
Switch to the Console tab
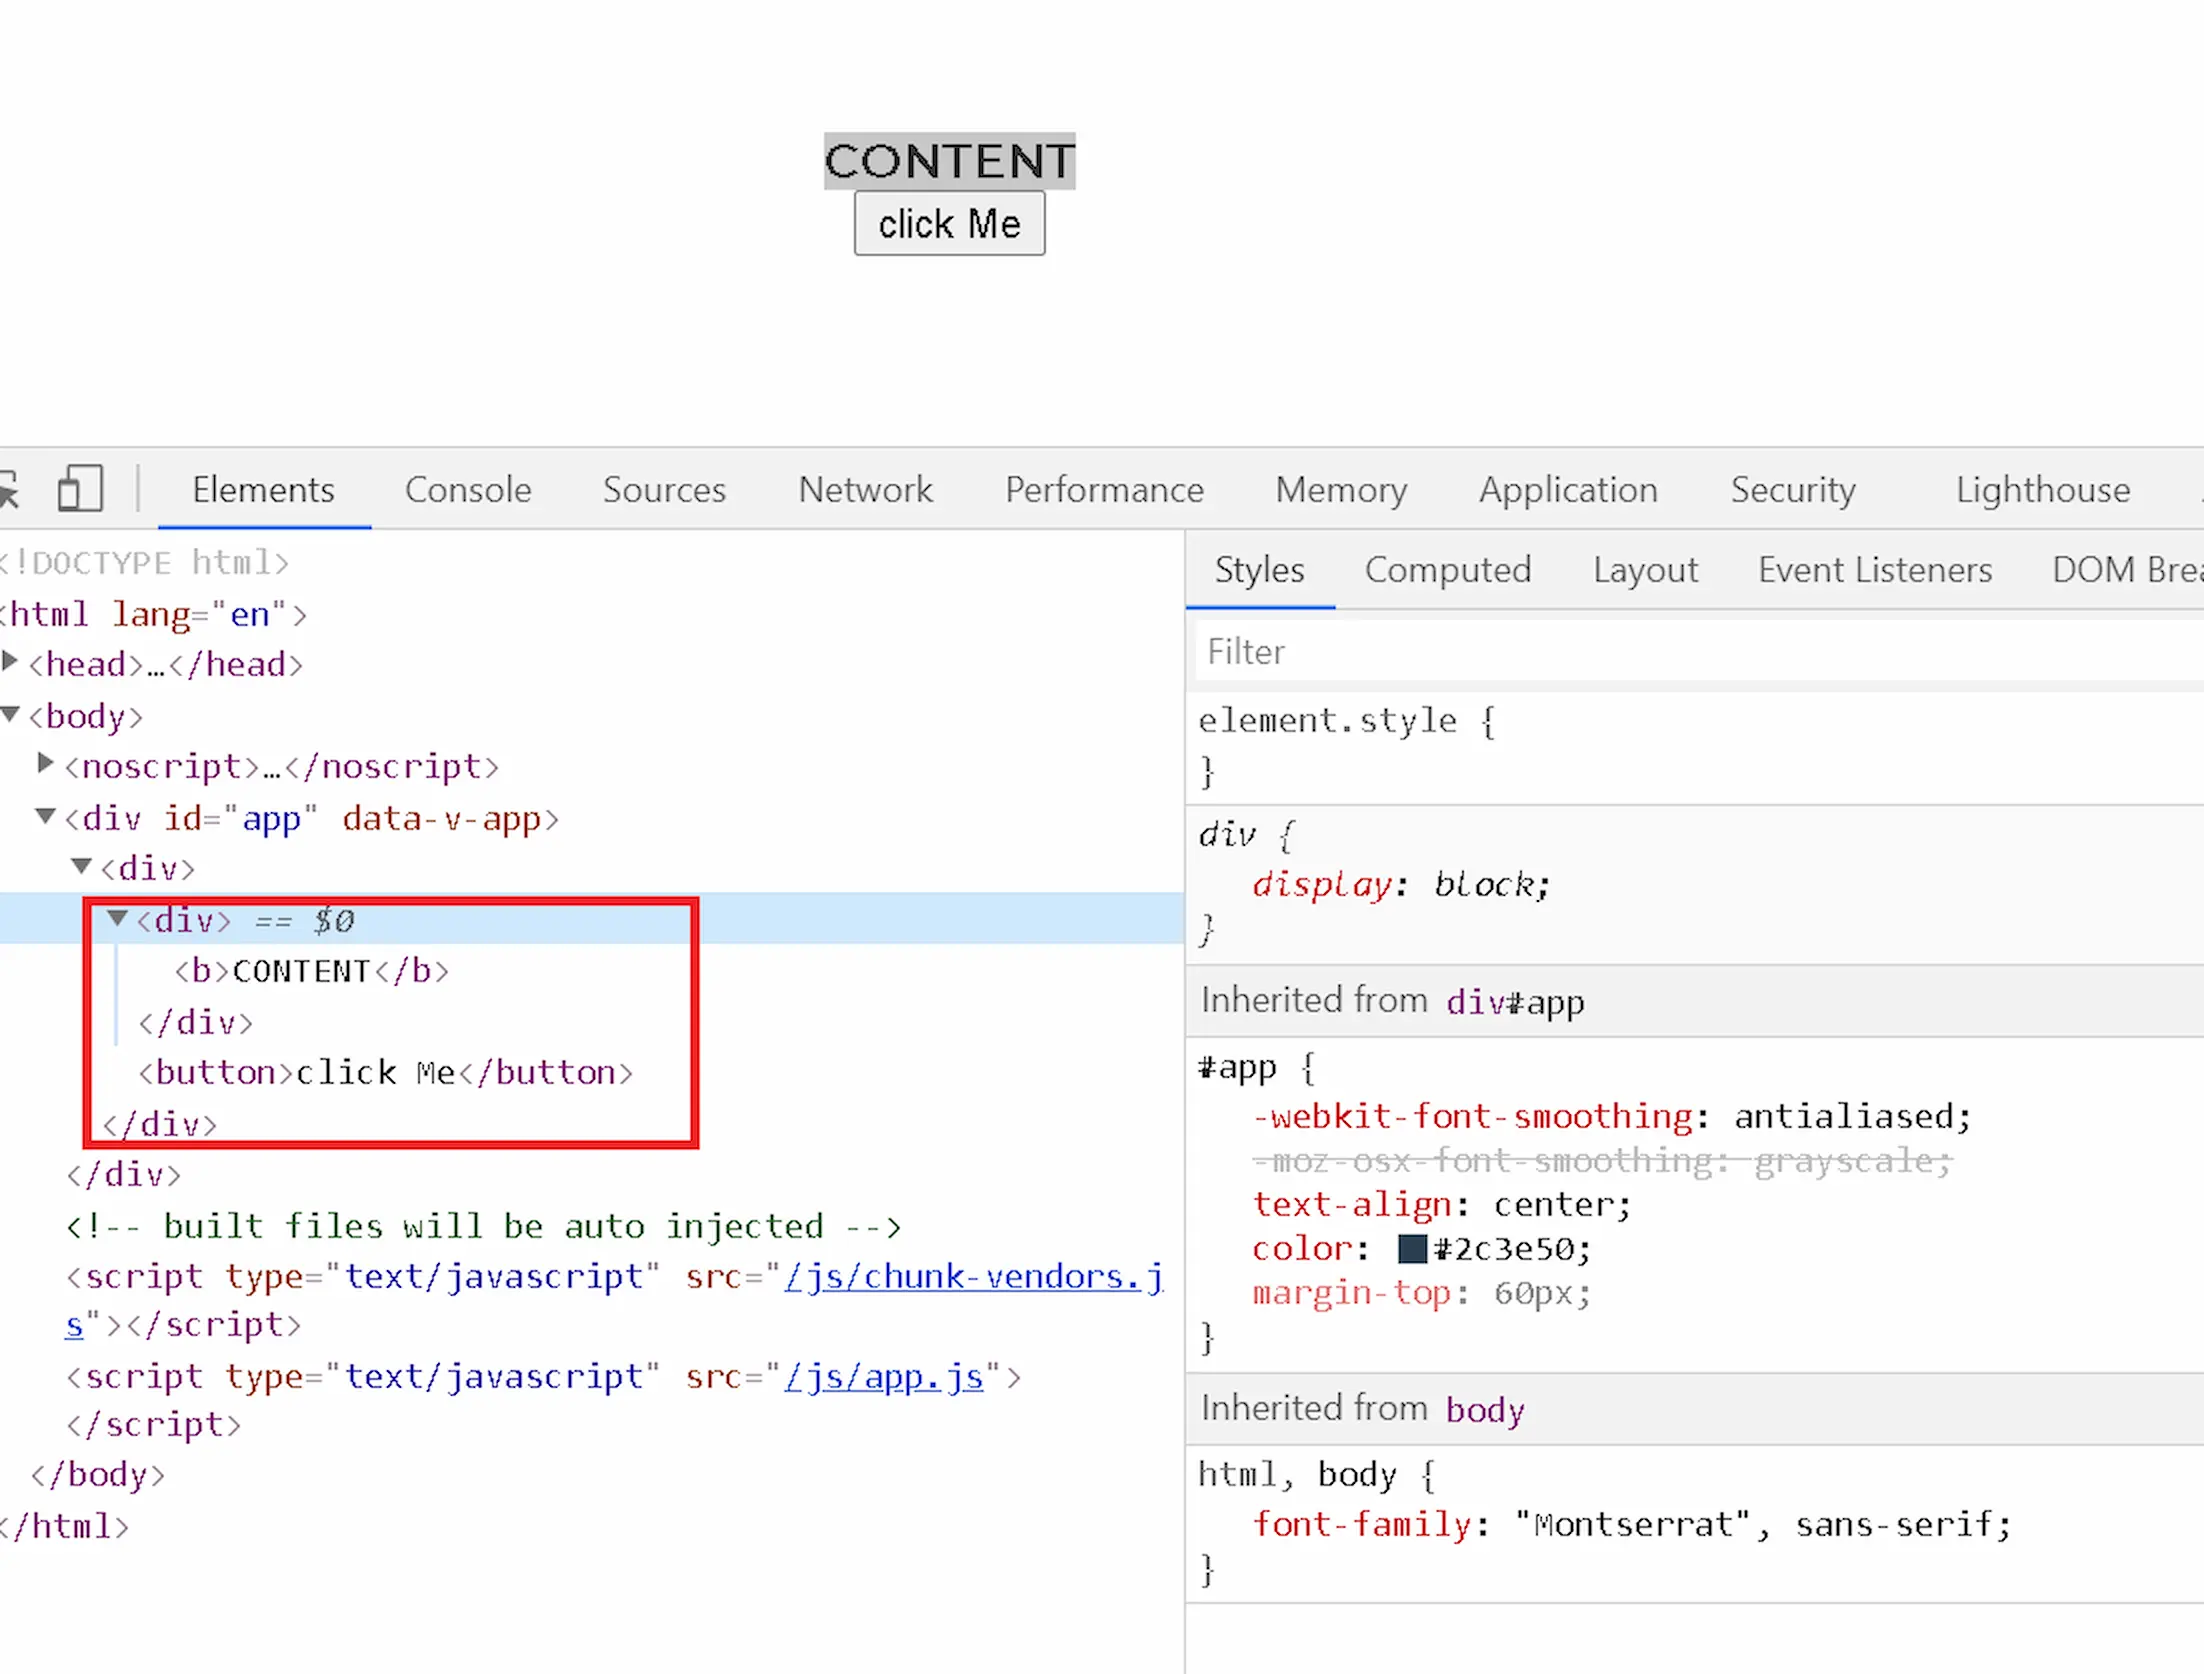[468, 489]
